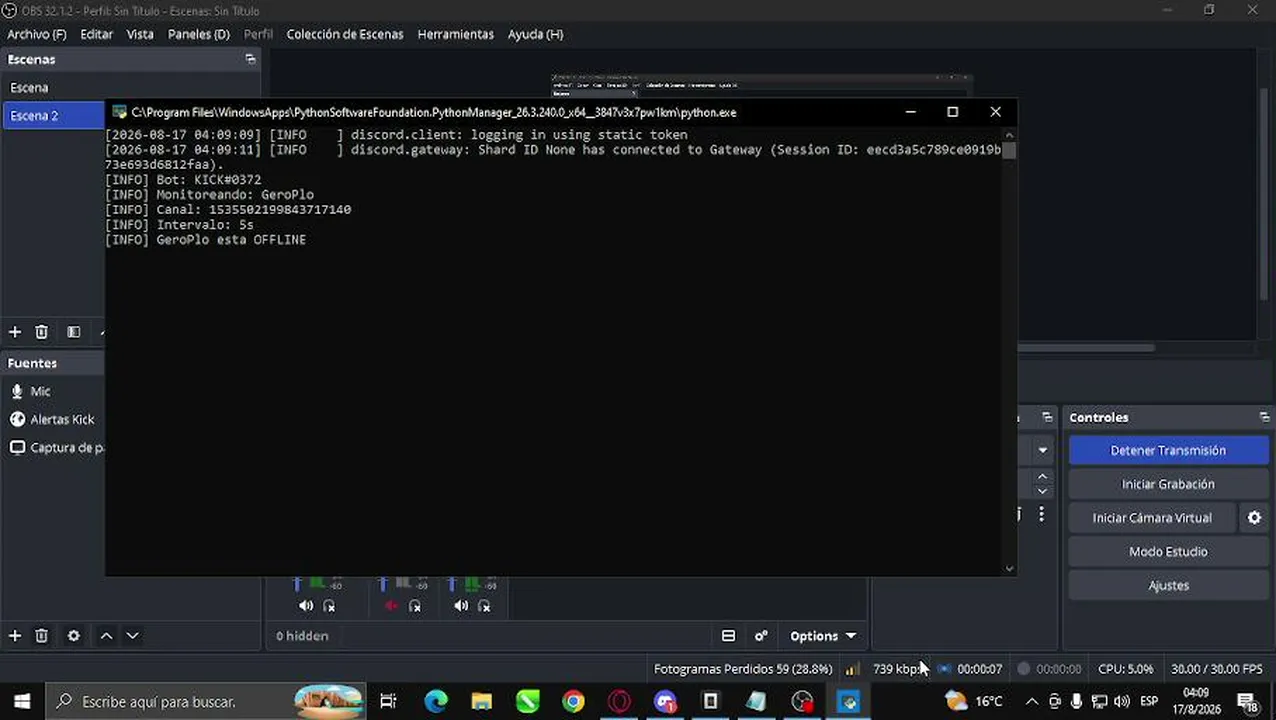Image resolution: width=1276 pixels, height=720 pixels.
Task: Undock the Escenas panel with its float icon
Action: tap(250, 59)
